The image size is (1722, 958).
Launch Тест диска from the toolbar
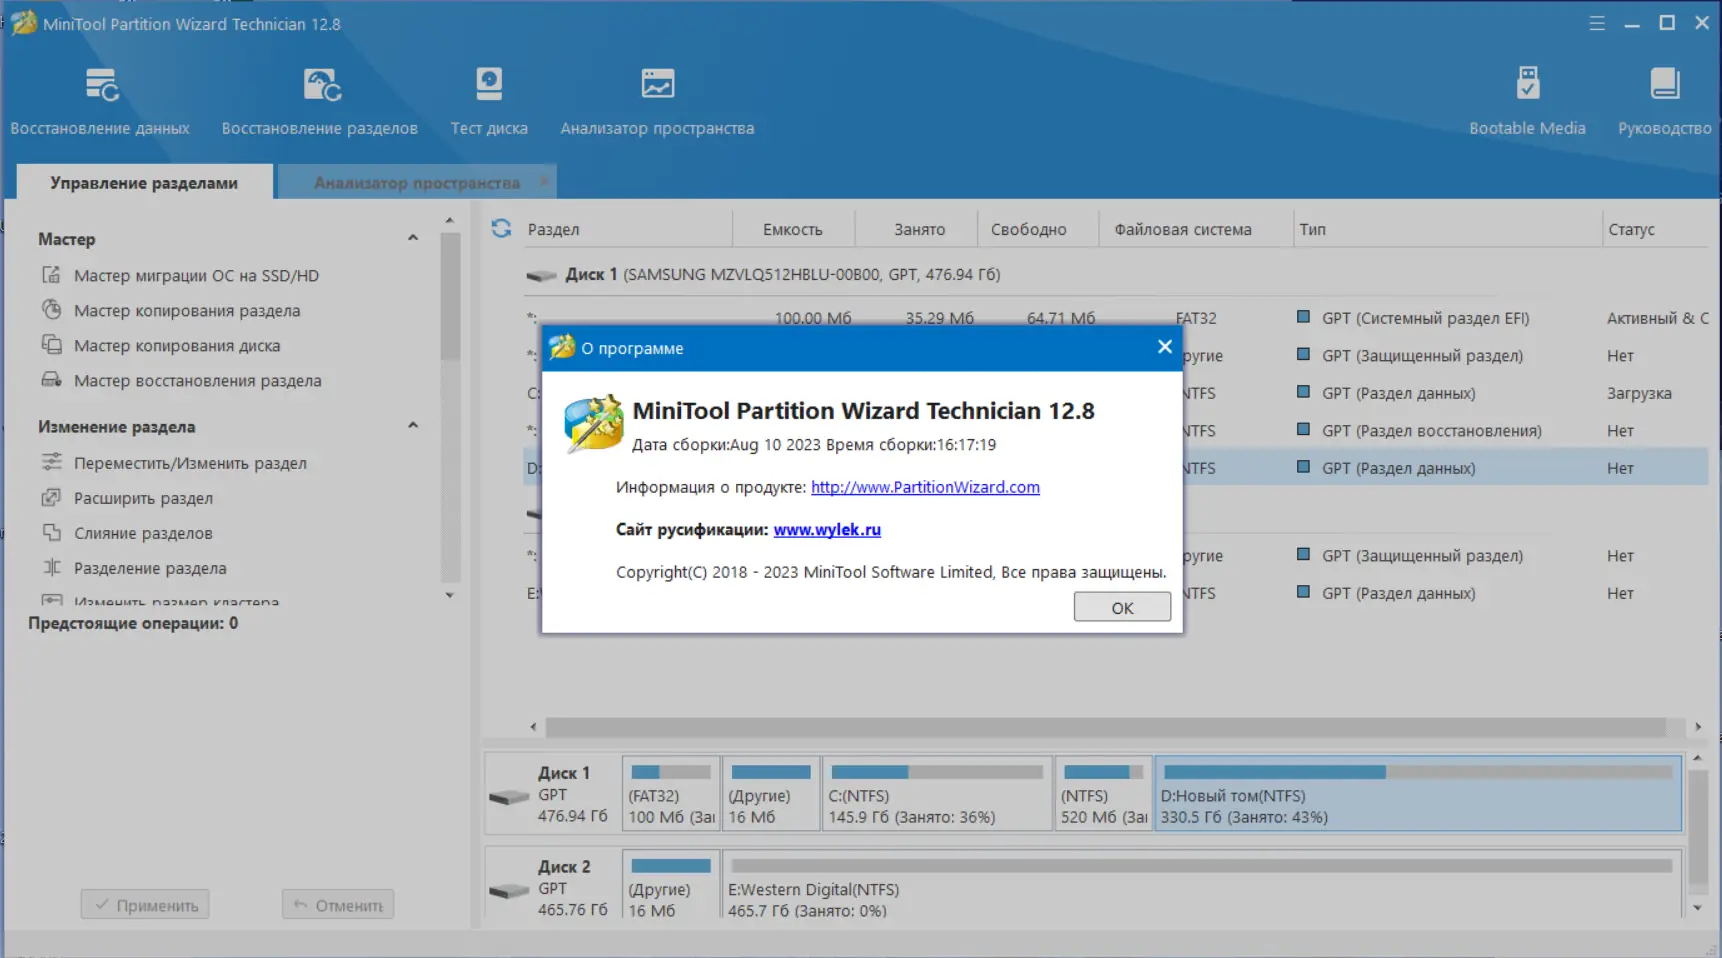[x=488, y=100]
